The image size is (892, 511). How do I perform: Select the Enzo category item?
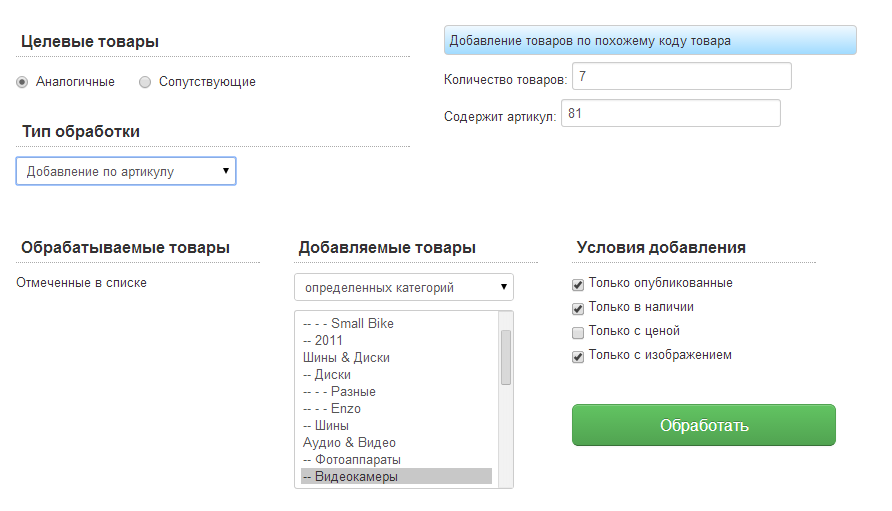(x=345, y=408)
